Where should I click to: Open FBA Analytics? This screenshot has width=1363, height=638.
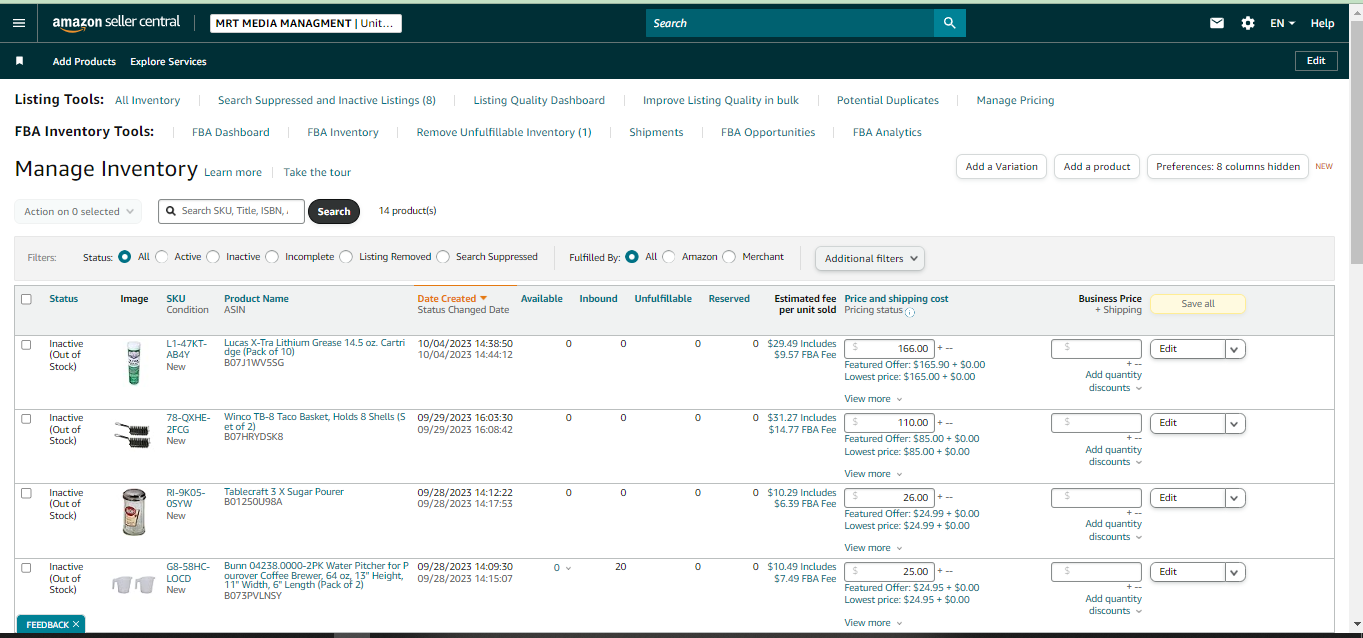pyautogui.click(x=887, y=132)
